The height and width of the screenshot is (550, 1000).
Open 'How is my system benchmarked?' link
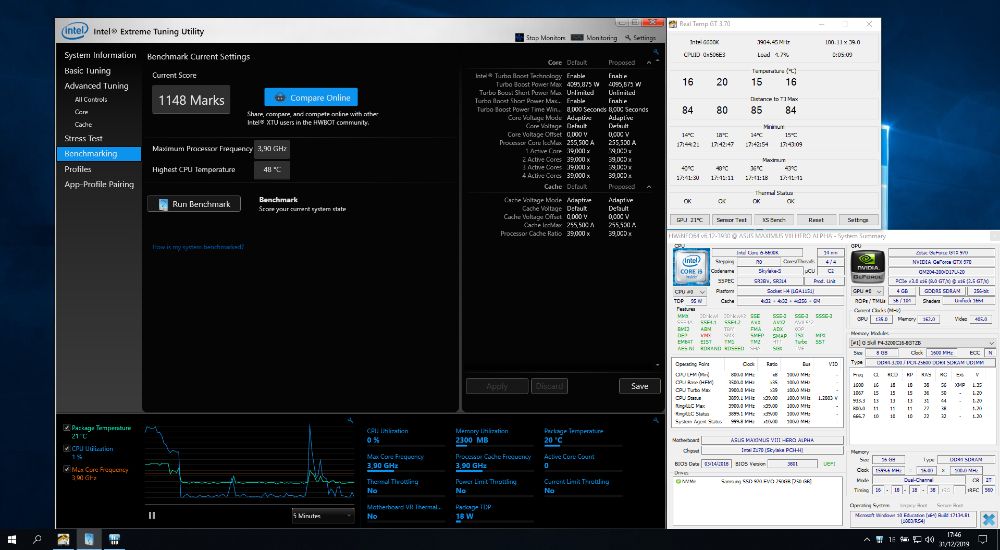tap(198, 247)
